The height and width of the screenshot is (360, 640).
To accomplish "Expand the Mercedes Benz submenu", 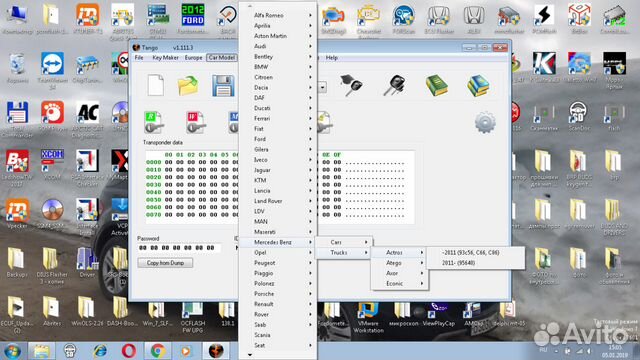I will (x=278, y=242).
